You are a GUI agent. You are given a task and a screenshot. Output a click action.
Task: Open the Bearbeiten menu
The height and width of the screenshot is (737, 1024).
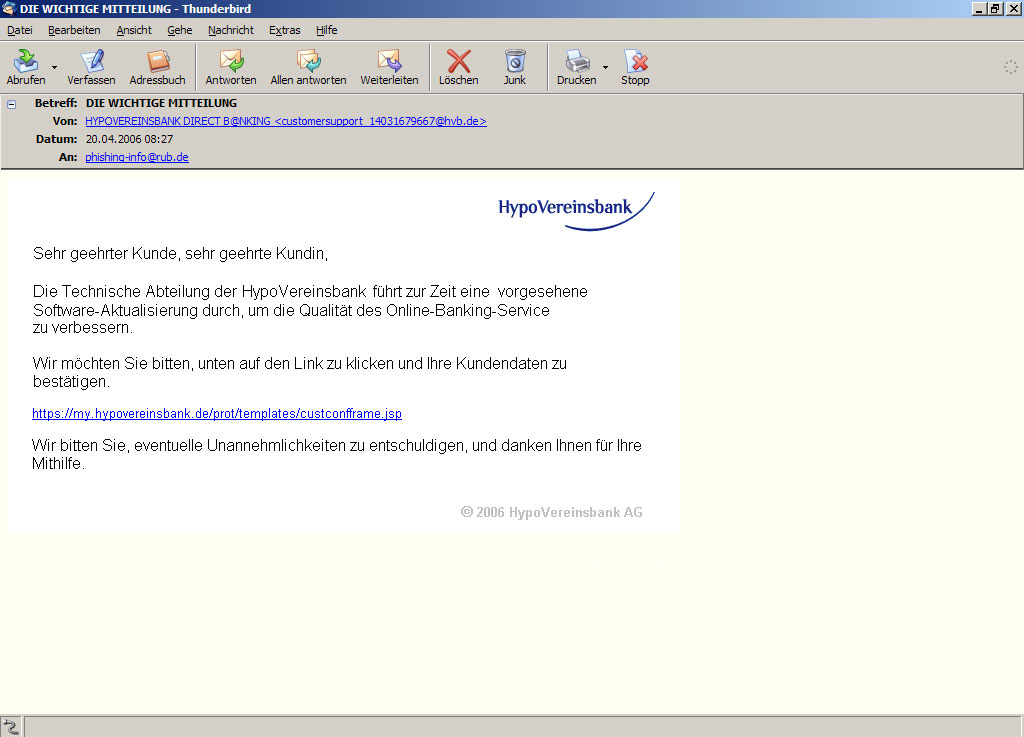click(x=74, y=30)
